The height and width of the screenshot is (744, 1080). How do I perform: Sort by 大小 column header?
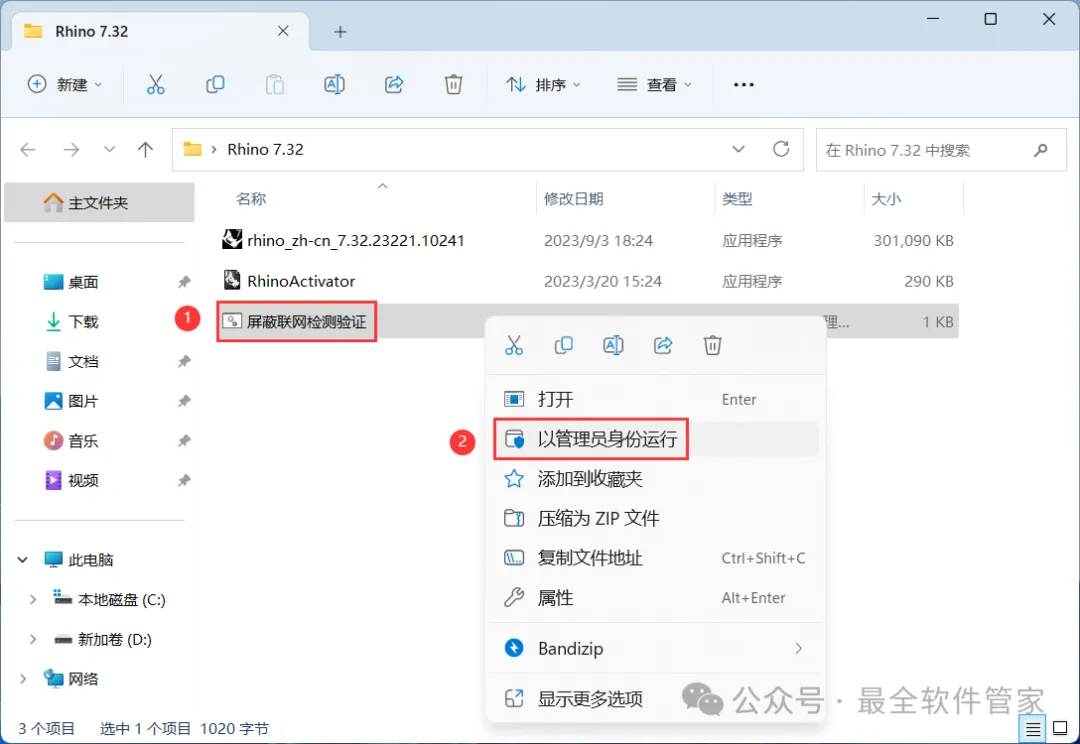886,199
